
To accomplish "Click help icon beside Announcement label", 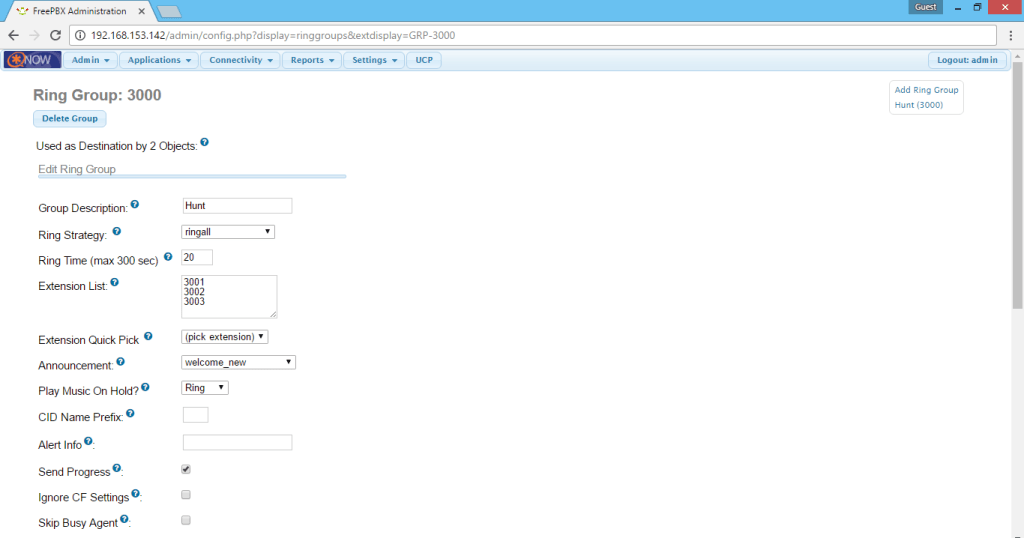I will point(120,362).
